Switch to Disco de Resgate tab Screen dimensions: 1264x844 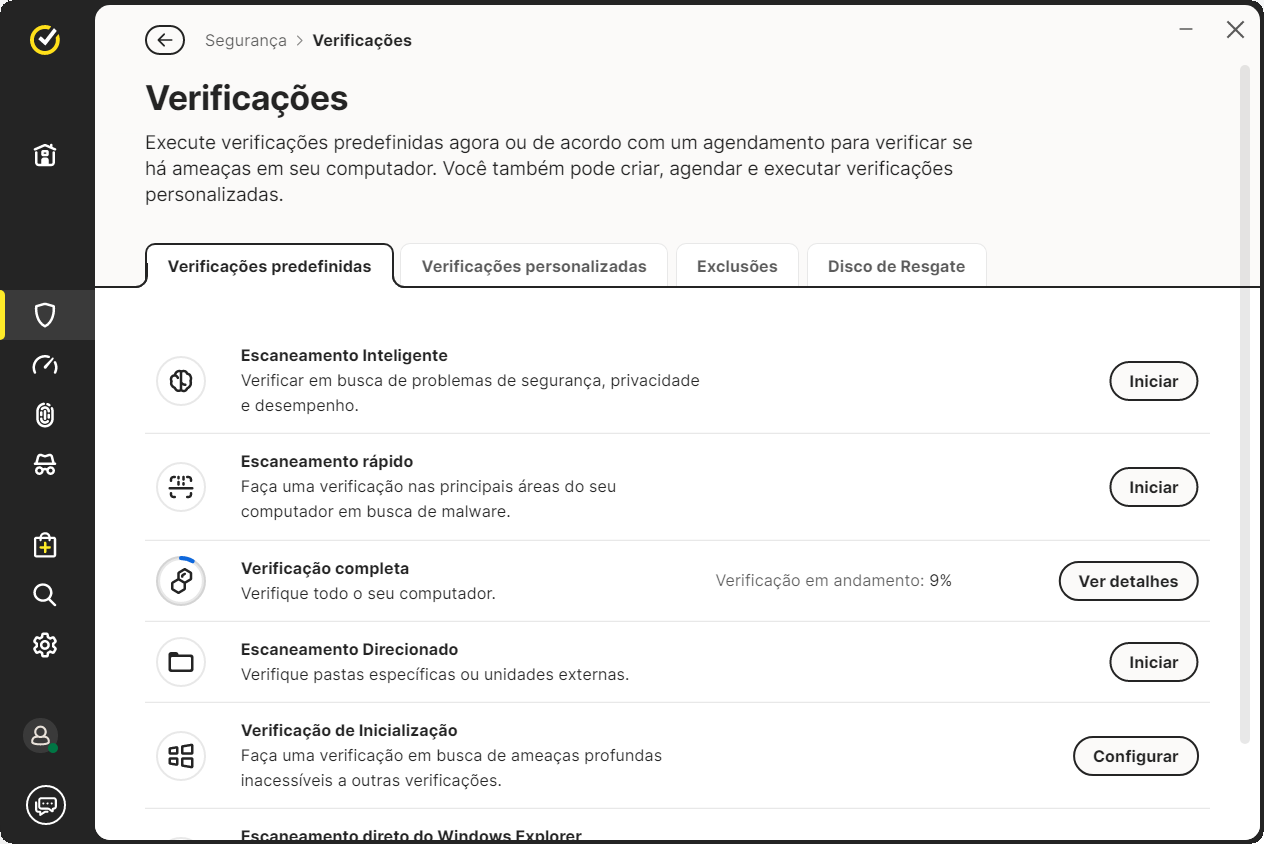(x=896, y=266)
